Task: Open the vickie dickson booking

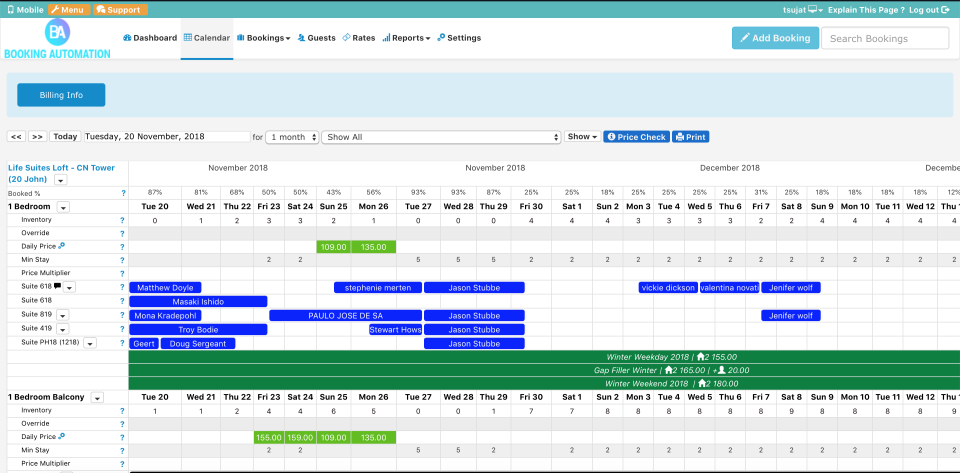Action: [668, 288]
